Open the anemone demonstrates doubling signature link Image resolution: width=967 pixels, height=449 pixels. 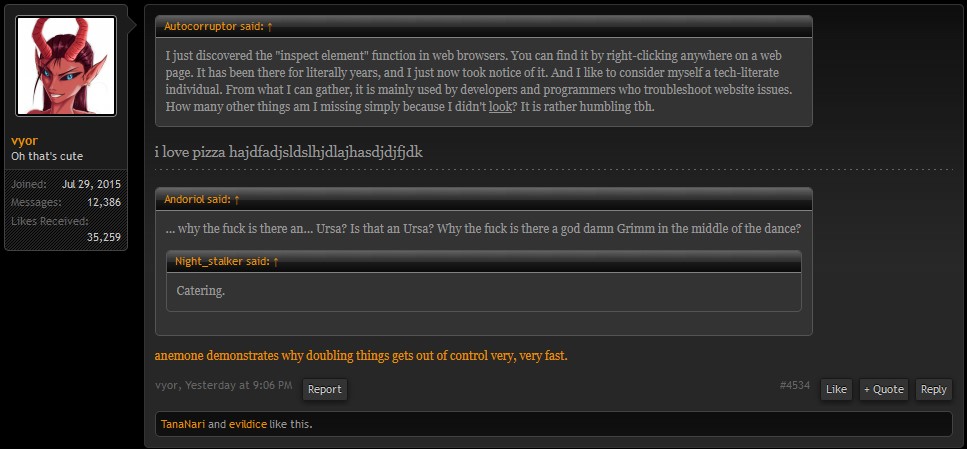pos(361,356)
